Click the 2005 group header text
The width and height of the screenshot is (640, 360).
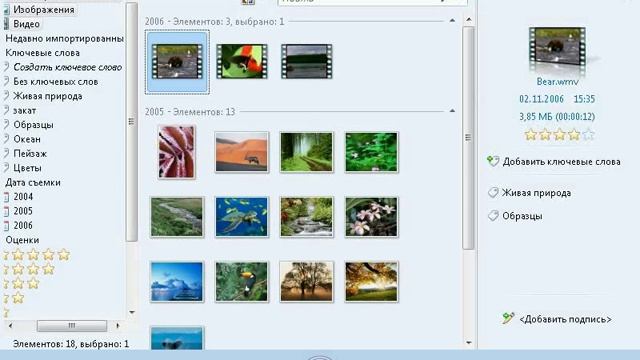tap(190, 111)
